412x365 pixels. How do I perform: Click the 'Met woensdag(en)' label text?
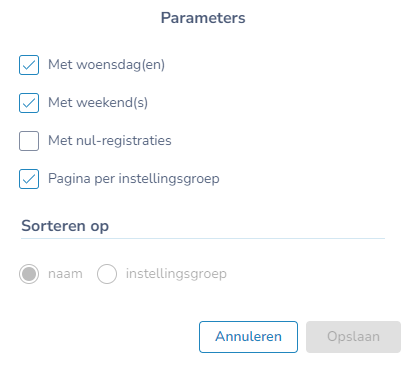click(107, 65)
